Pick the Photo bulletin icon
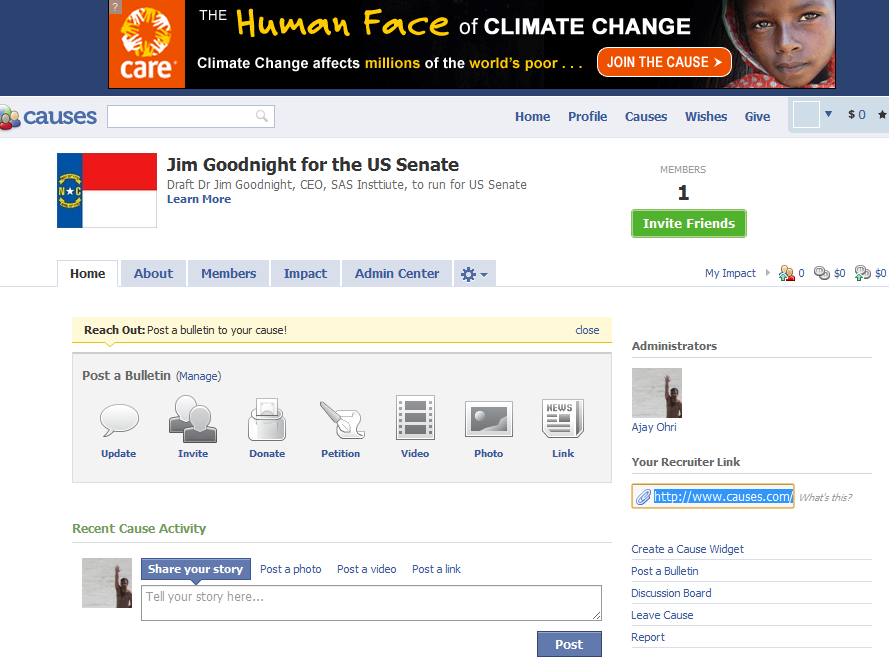 coord(489,419)
